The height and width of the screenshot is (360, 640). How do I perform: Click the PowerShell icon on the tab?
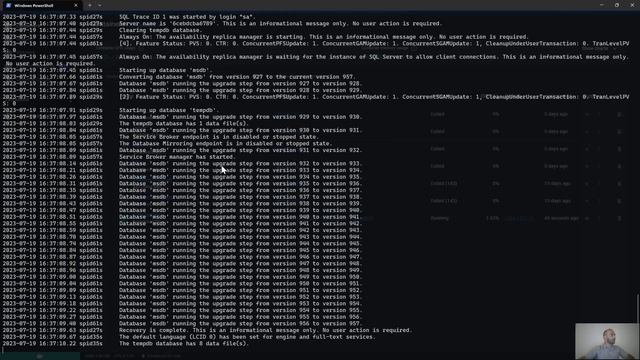(x=9, y=5)
